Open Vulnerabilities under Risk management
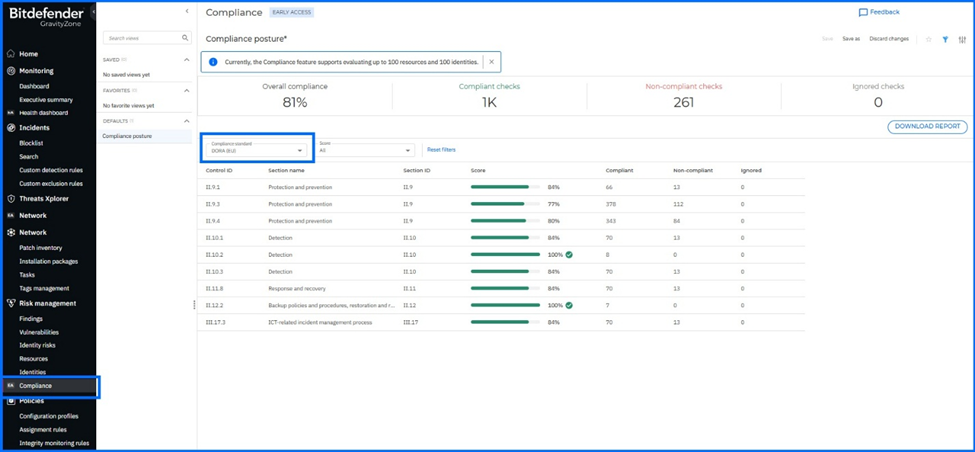The image size is (975, 452). click(x=39, y=332)
